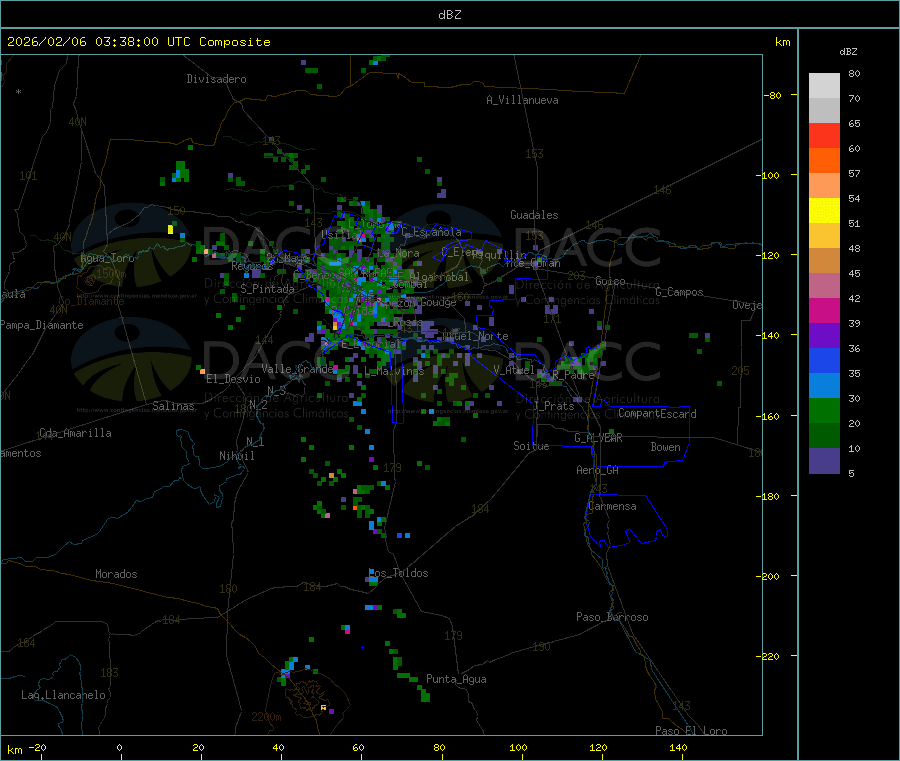The width and height of the screenshot is (900, 761).
Task: Click the 2200m contour label
Action: [x=266, y=717]
